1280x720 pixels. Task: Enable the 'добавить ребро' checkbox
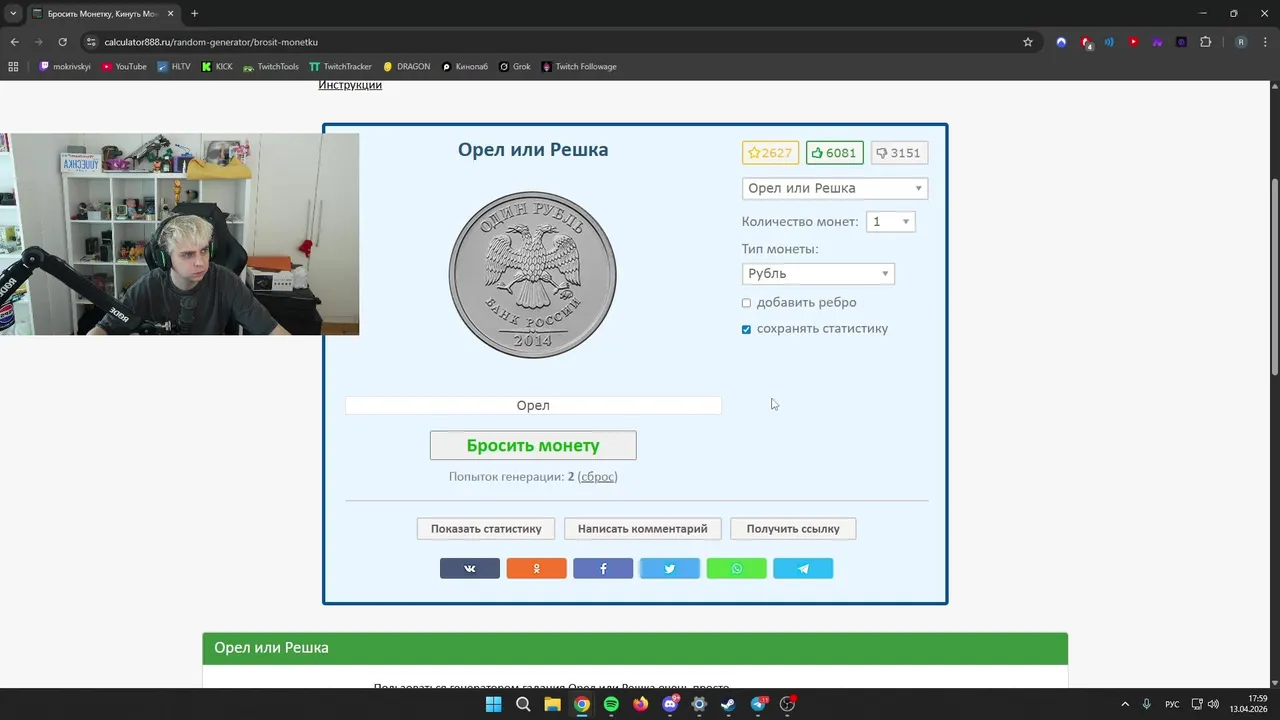pyautogui.click(x=746, y=303)
